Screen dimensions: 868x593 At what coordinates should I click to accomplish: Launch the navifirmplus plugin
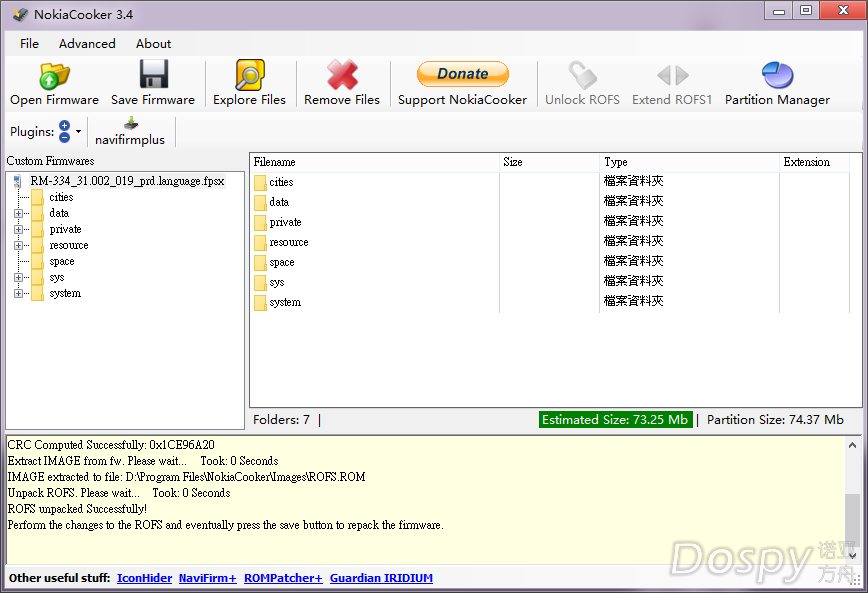pyautogui.click(x=130, y=132)
